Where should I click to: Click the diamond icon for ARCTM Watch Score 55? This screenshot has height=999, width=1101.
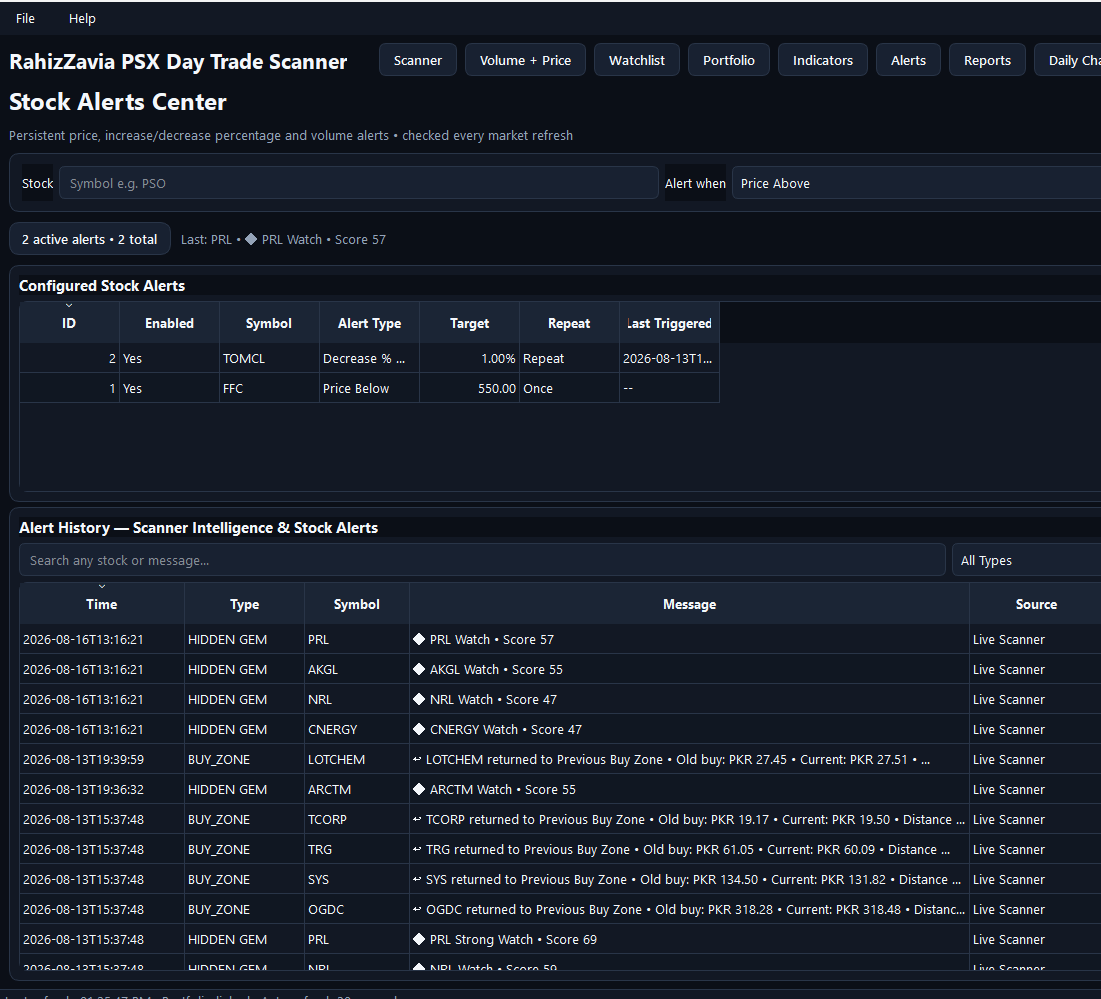419,790
